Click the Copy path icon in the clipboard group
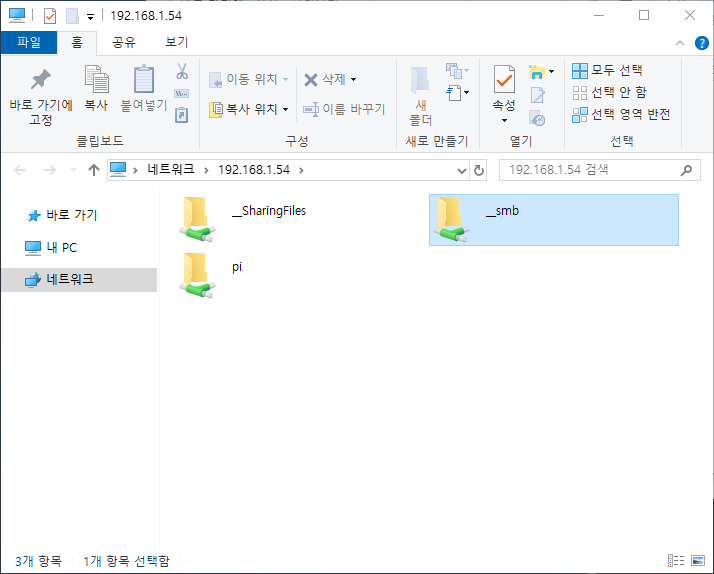The height and width of the screenshot is (574, 714). pyautogui.click(x=182, y=94)
